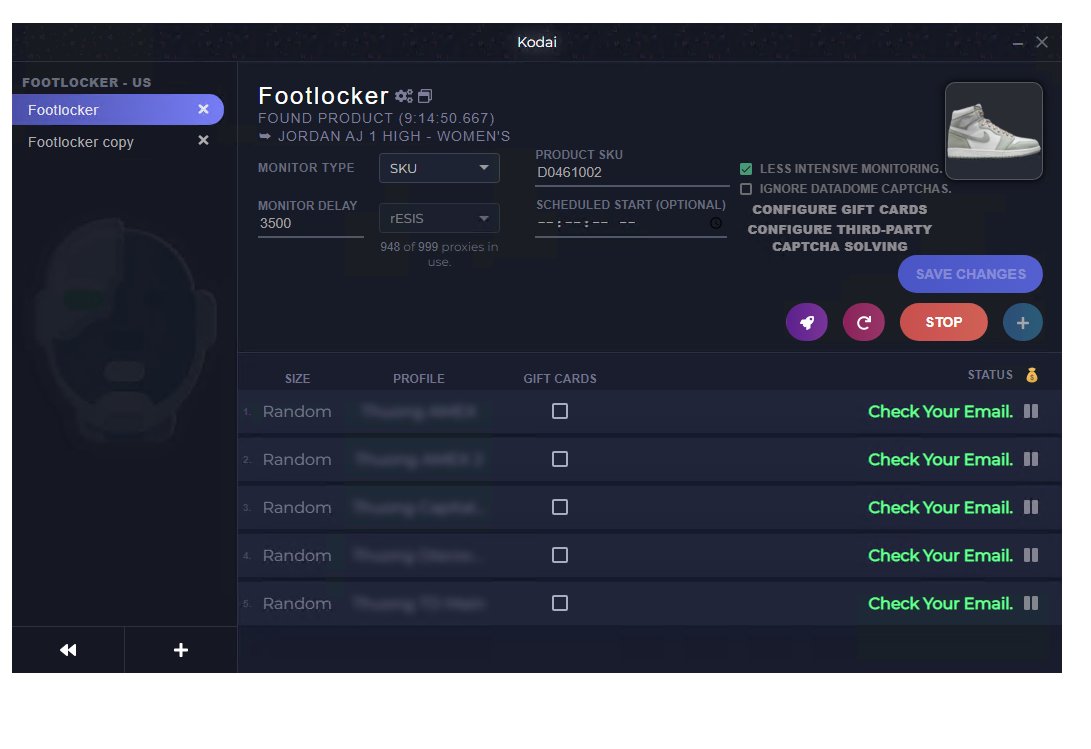Select the Footlocker task group in sidebar
The width and height of the screenshot is (1091, 749).
118,110
